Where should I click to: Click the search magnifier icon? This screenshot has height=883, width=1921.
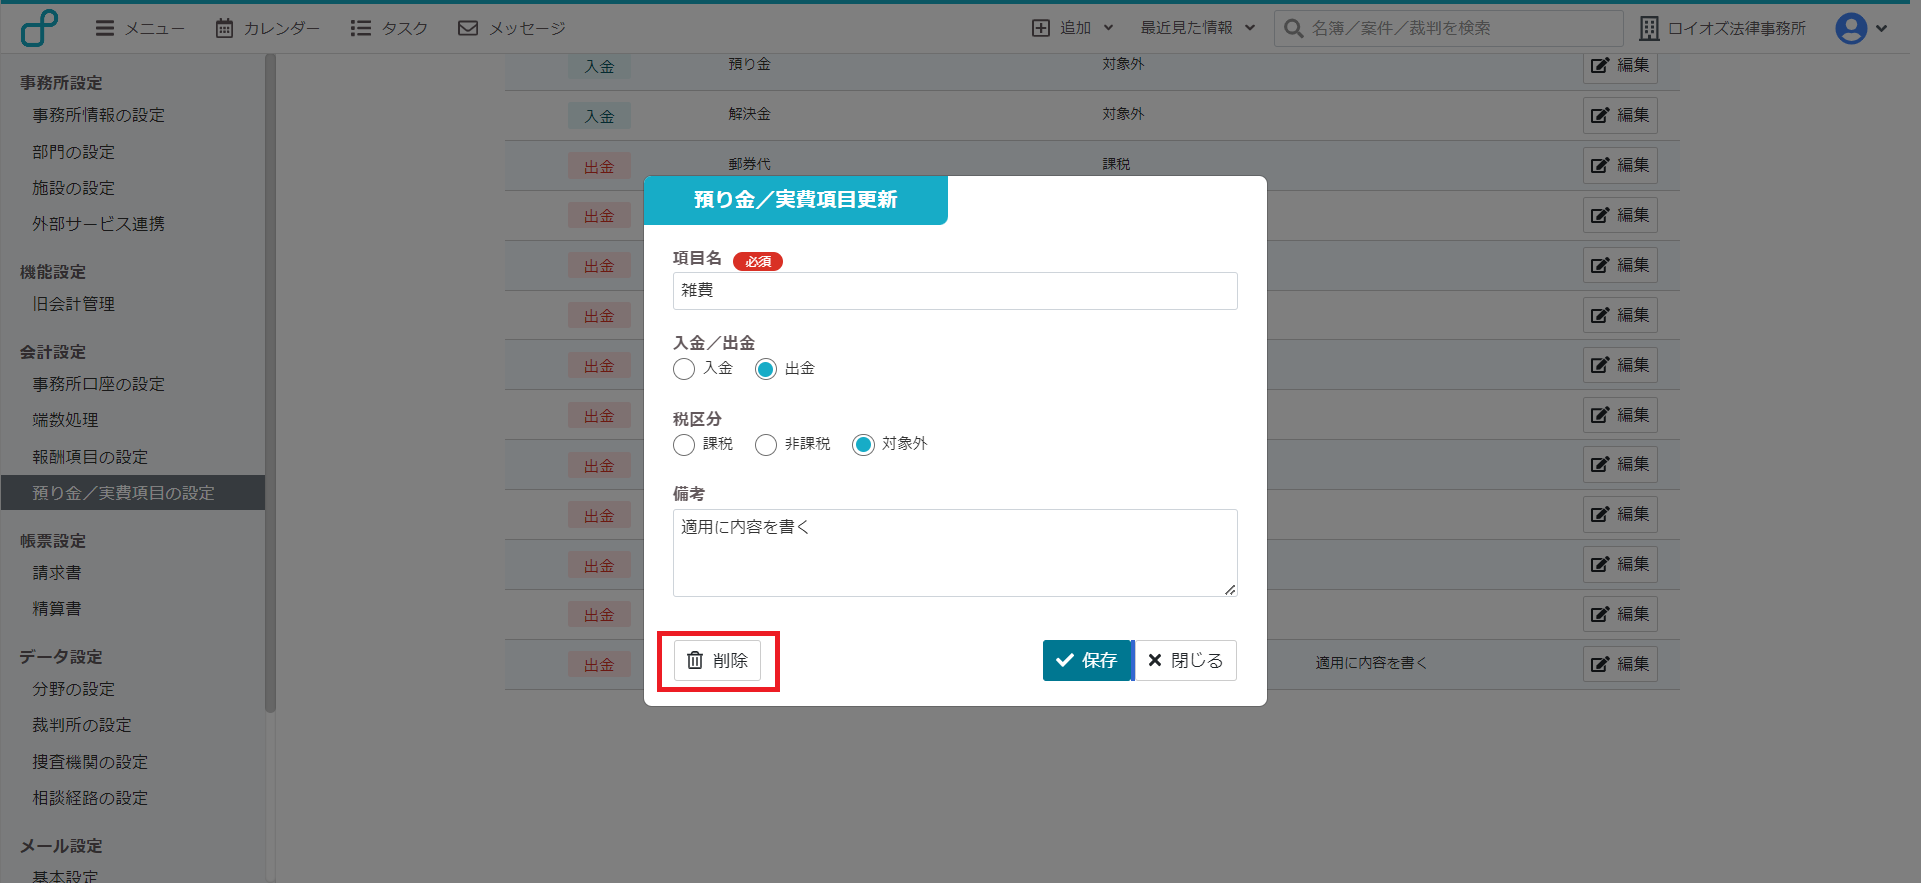1293,28
